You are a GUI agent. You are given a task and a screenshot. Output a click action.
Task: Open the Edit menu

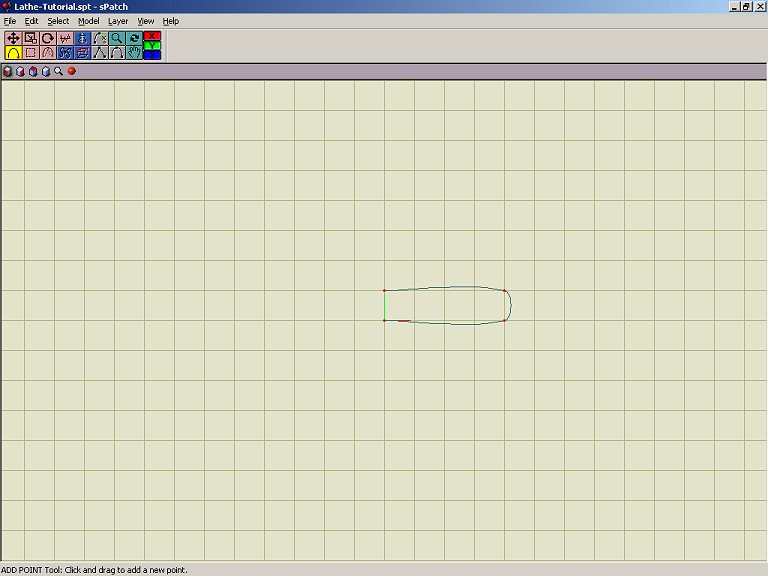point(31,21)
